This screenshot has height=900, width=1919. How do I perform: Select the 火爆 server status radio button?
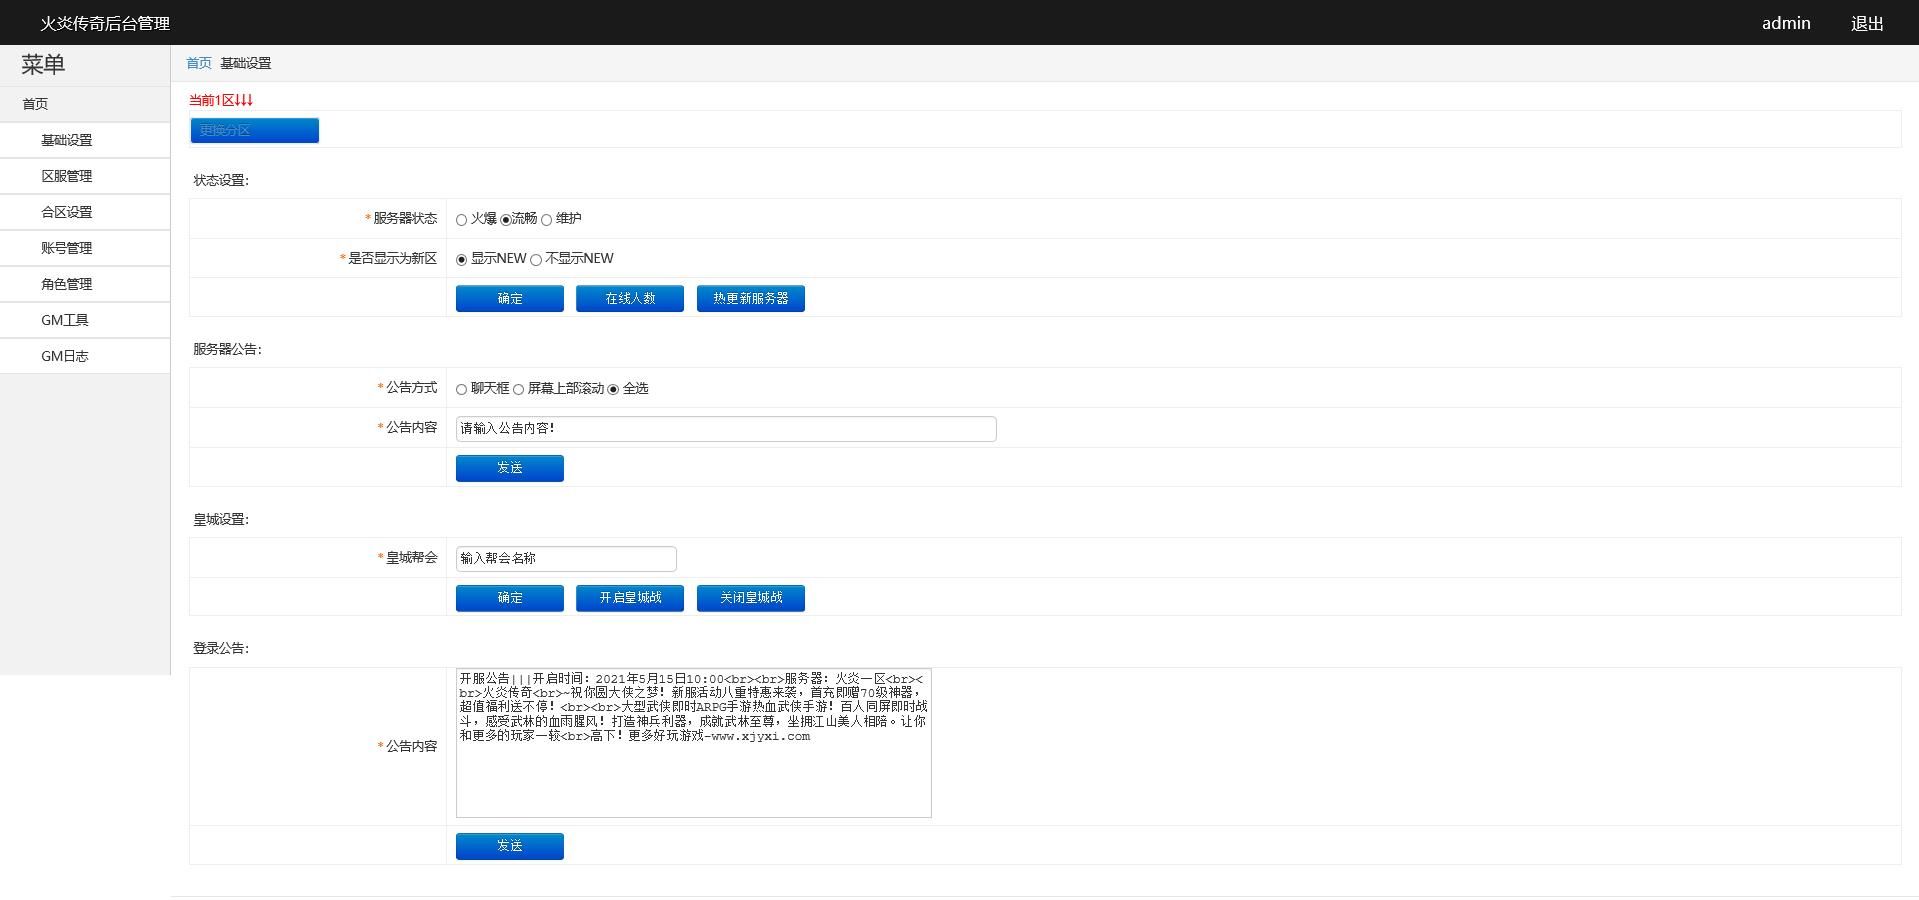461,220
